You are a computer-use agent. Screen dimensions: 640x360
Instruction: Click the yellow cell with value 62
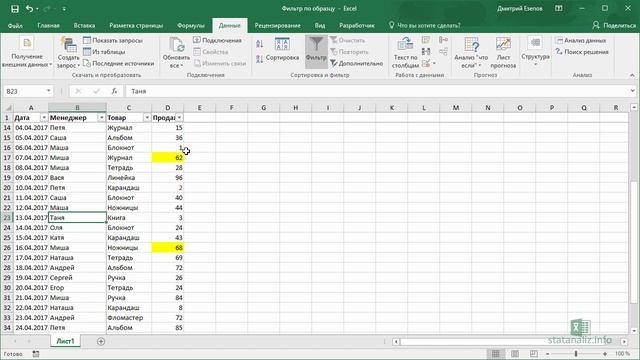coord(167,158)
